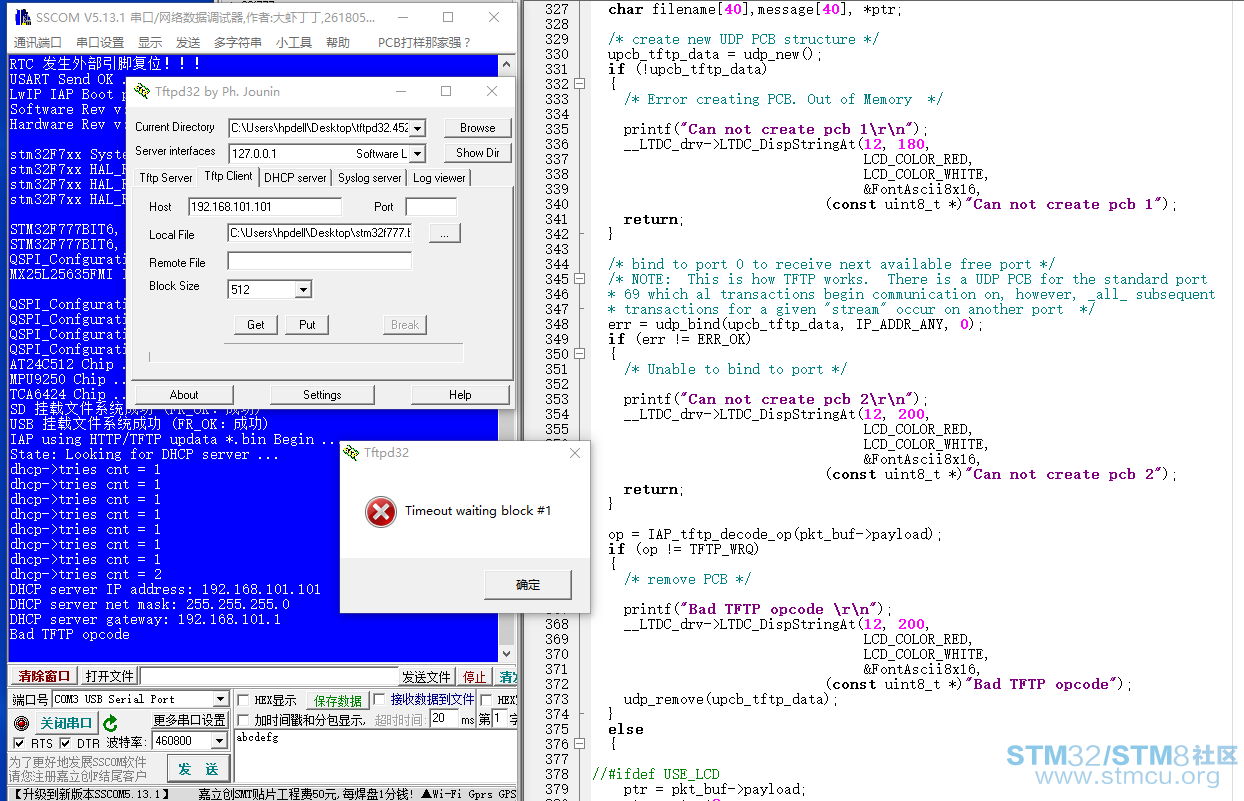Click the Show Dir button

tap(478, 153)
